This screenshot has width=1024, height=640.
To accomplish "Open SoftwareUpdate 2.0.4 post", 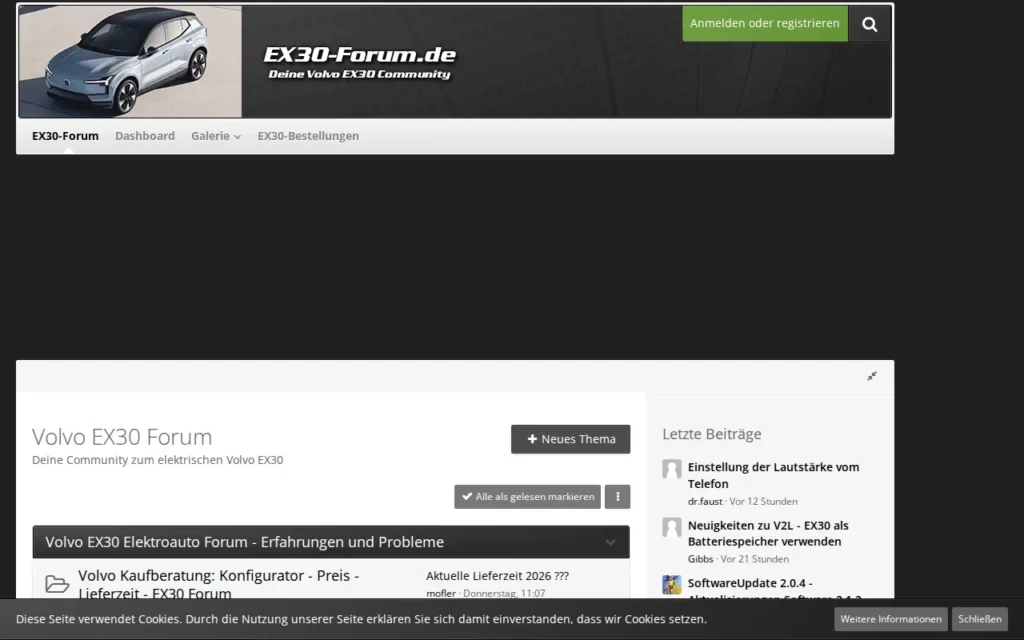I will (x=775, y=589).
